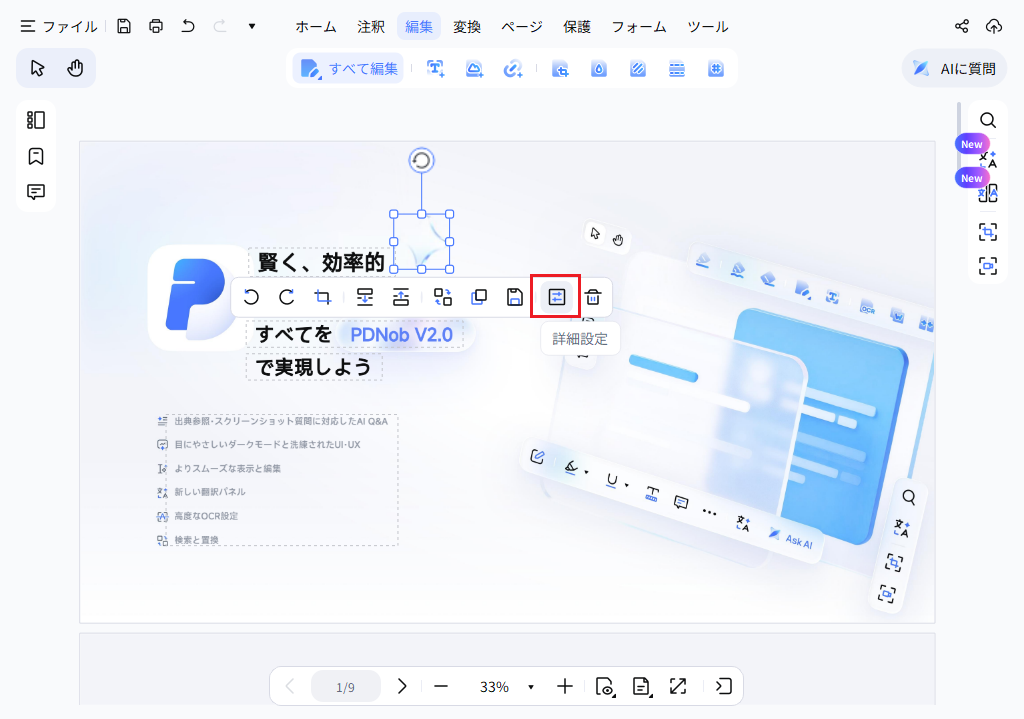Image resolution: width=1024 pixels, height=719 pixels.
Task: Open the 変換 tab
Action: tap(467, 27)
